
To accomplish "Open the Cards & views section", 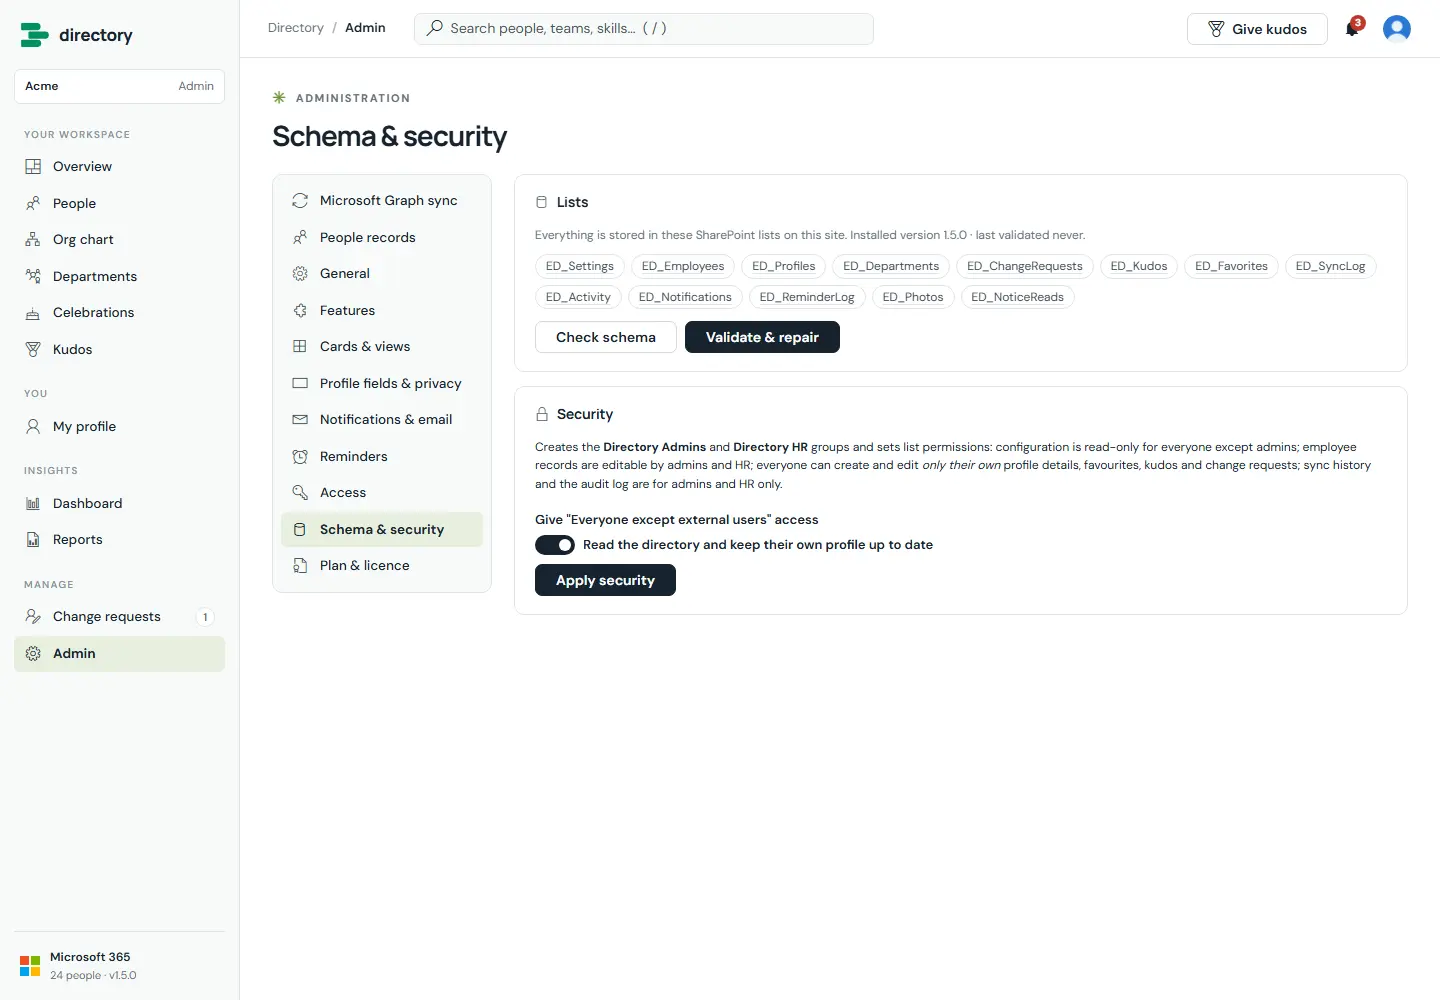I will coord(382,347).
